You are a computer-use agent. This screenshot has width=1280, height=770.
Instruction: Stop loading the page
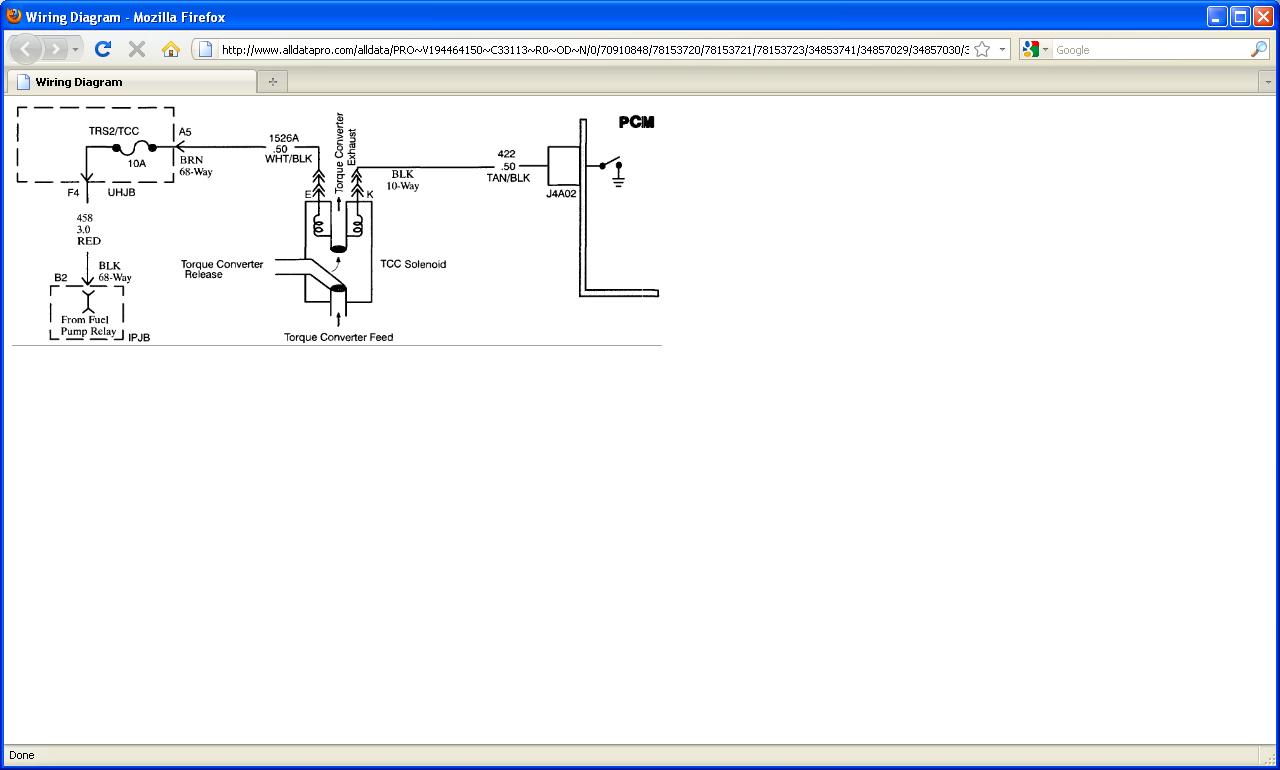137,49
